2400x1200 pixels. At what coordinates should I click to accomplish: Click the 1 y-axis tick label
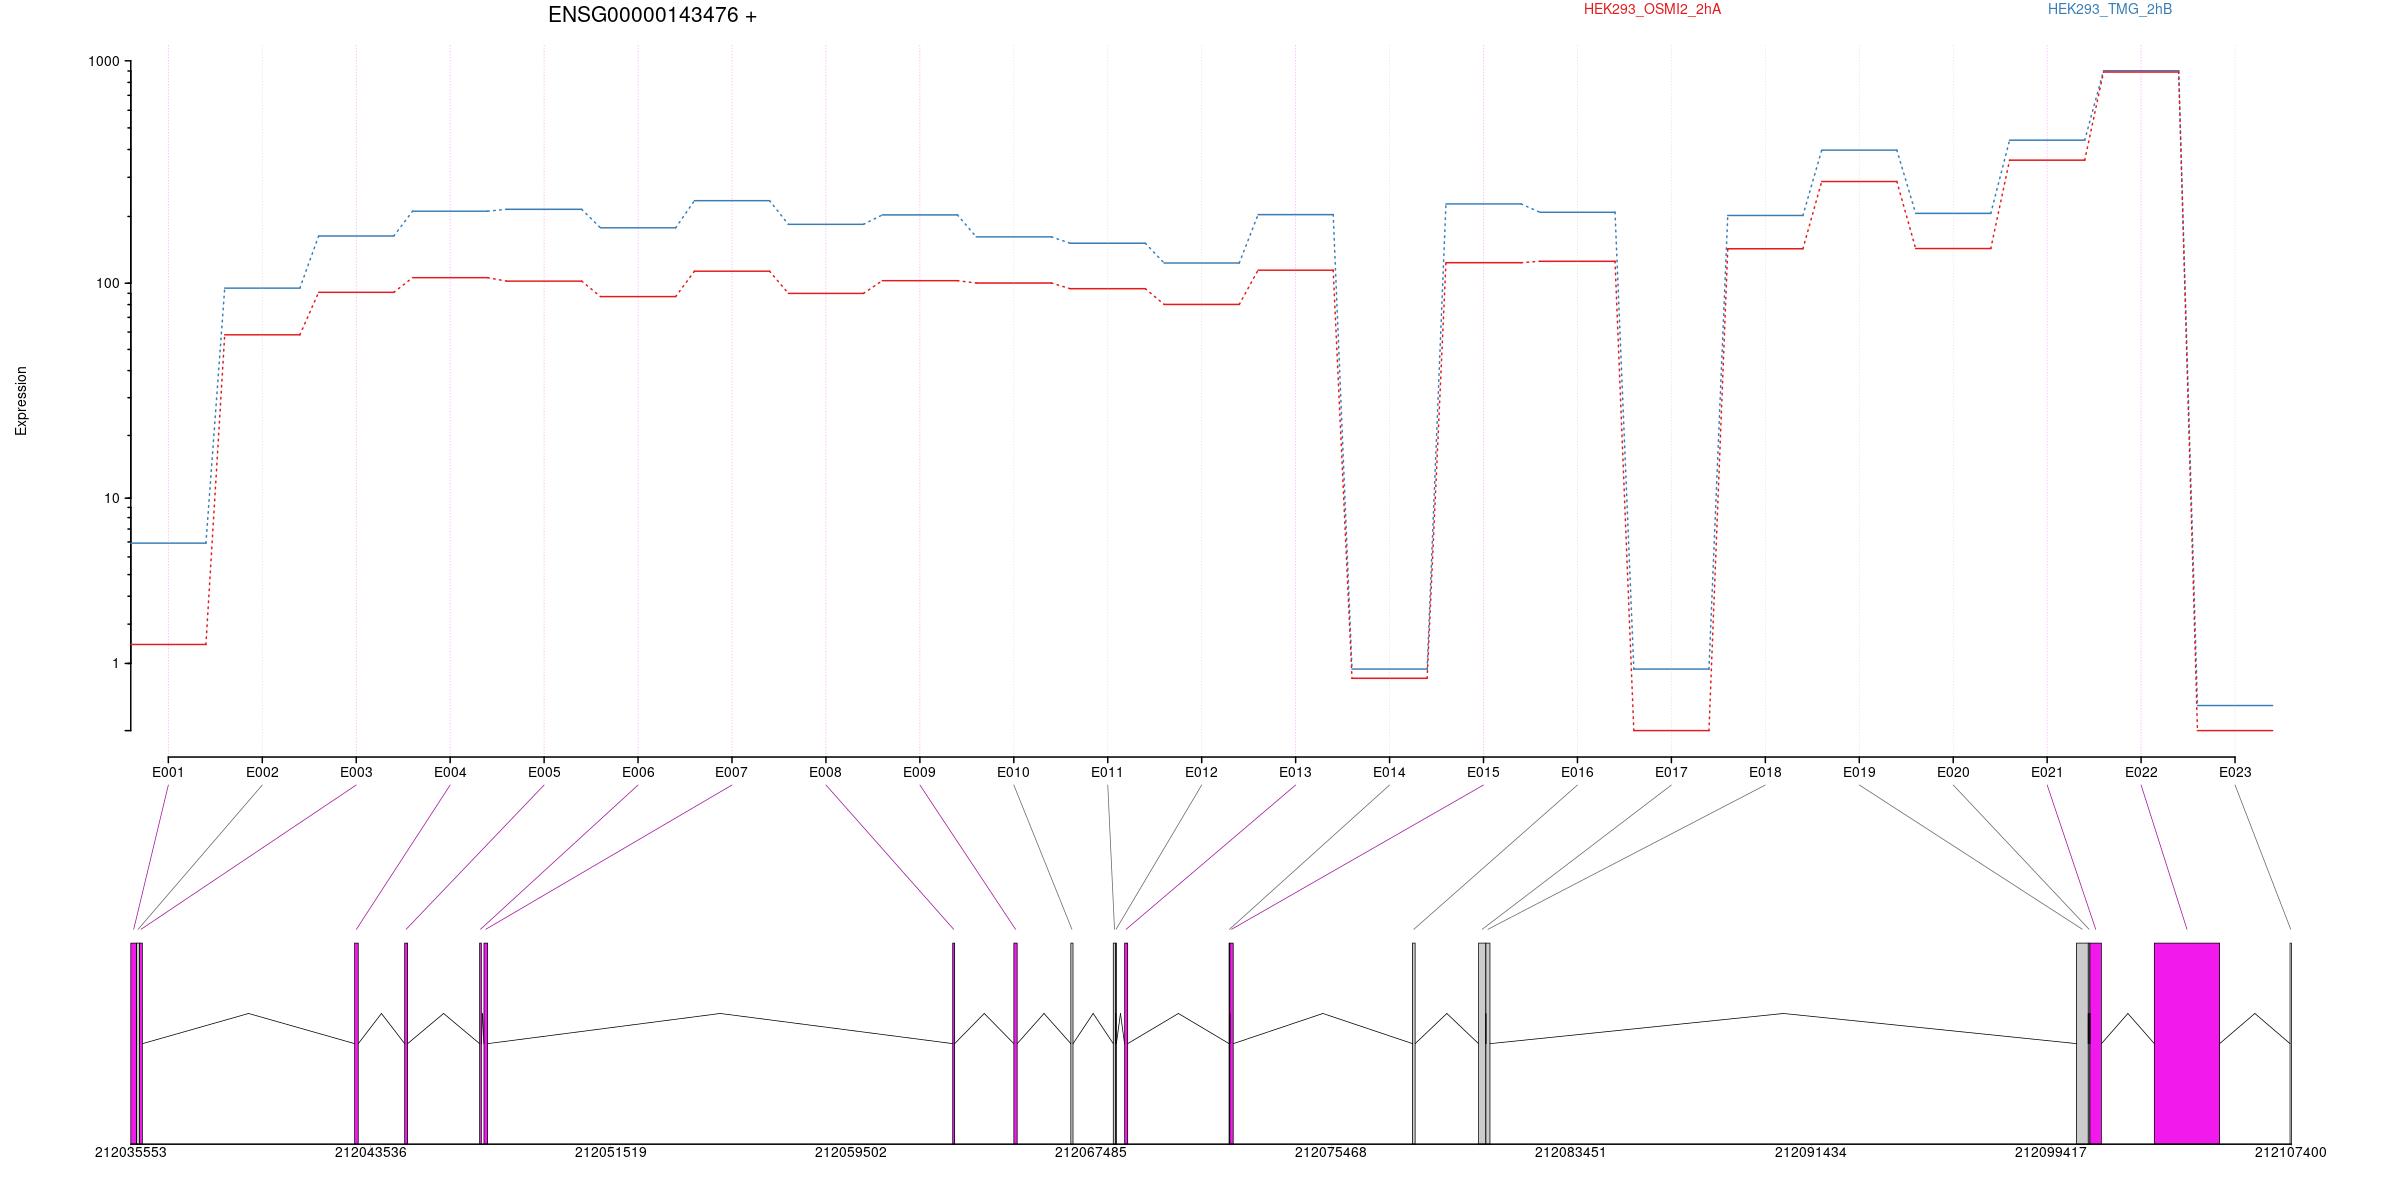(x=115, y=663)
